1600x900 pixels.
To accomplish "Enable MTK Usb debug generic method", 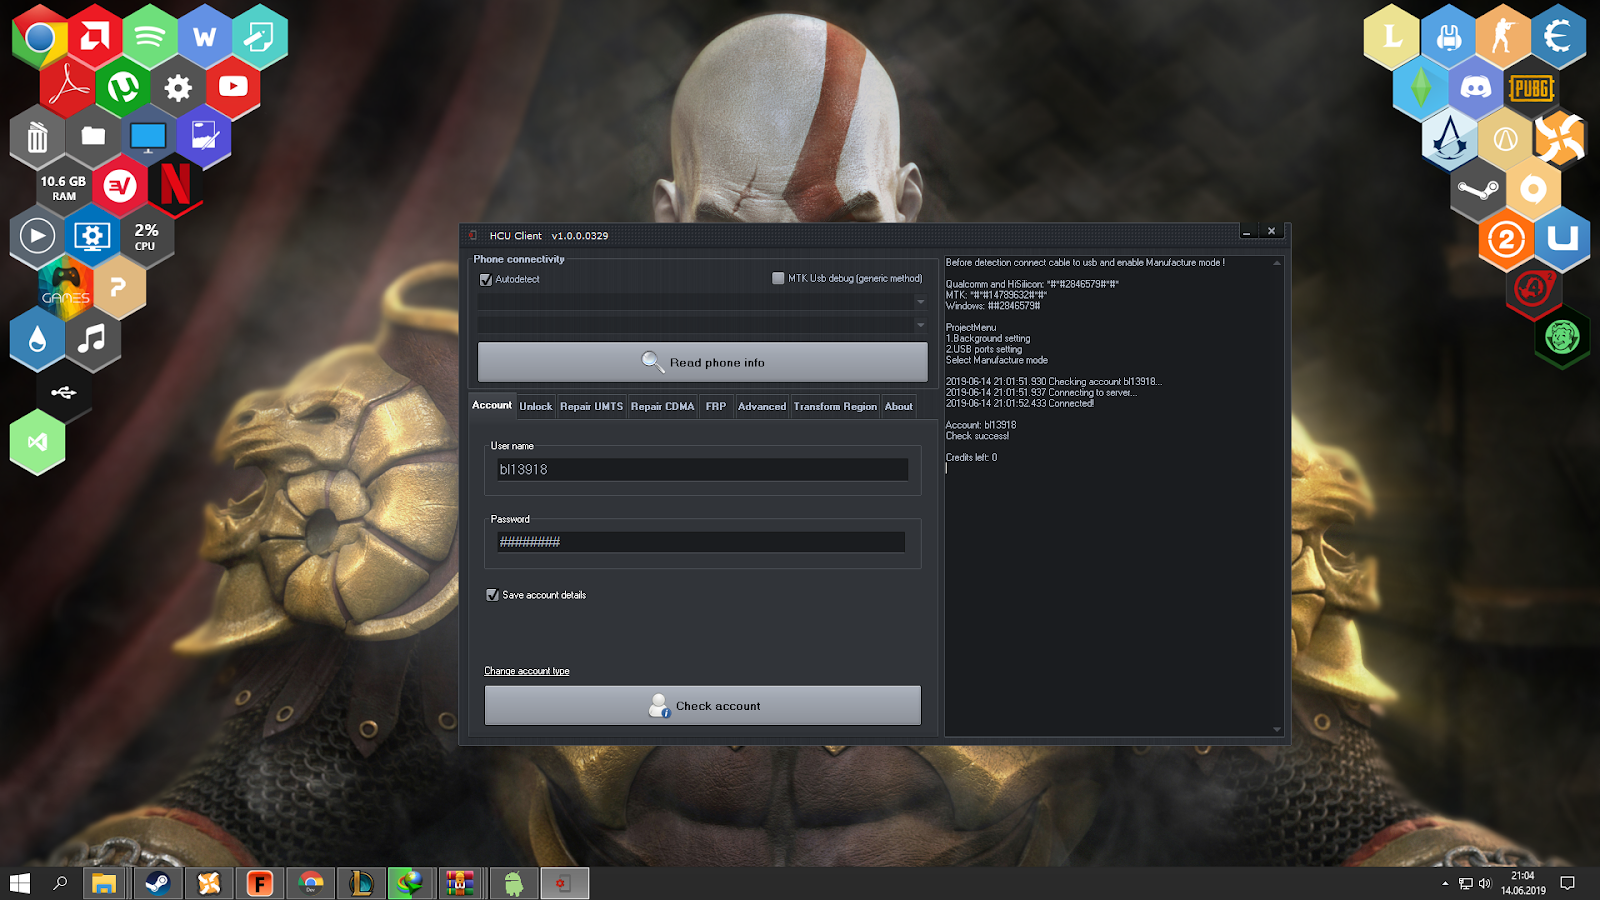I will (778, 278).
